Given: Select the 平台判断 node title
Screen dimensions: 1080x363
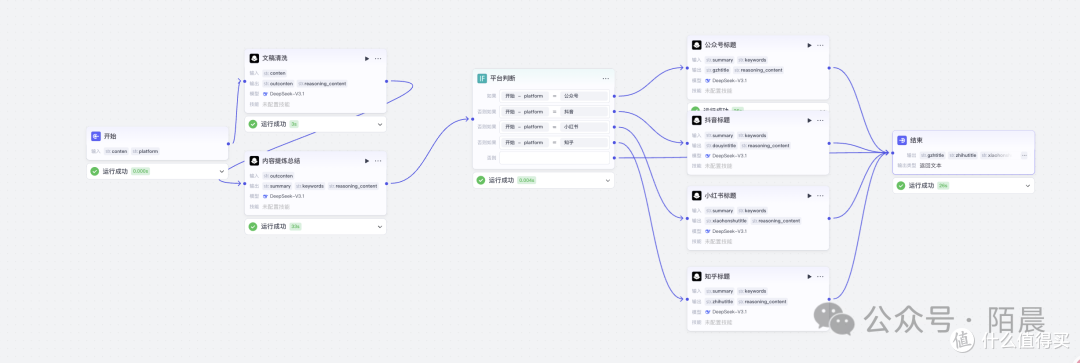Looking at the screenshot, I should pos(503,79).
